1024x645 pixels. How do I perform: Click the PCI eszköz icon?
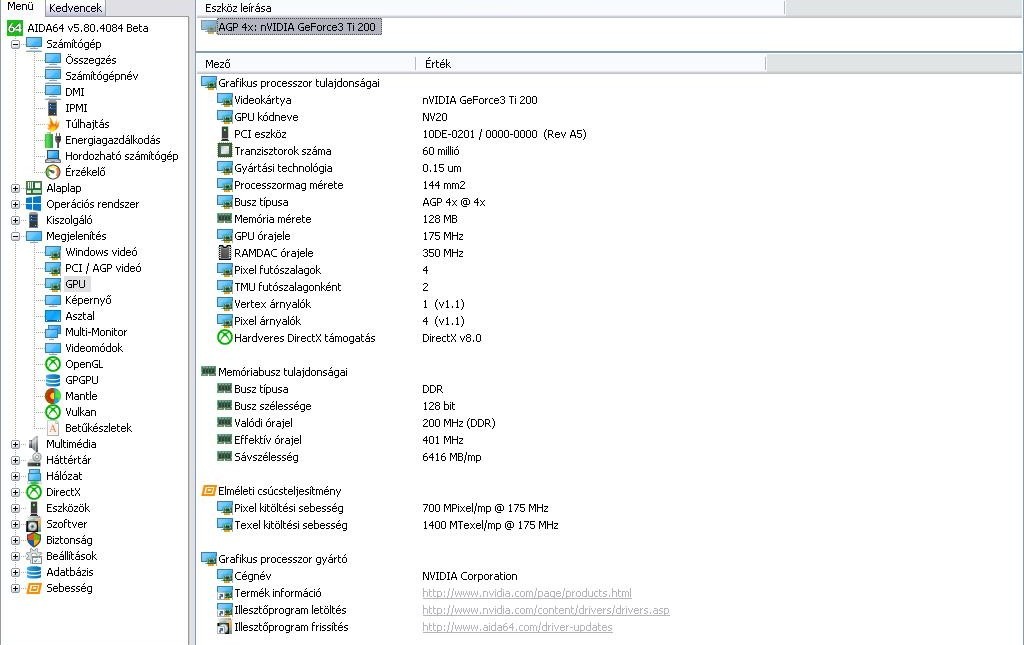[x=225, y=134]
